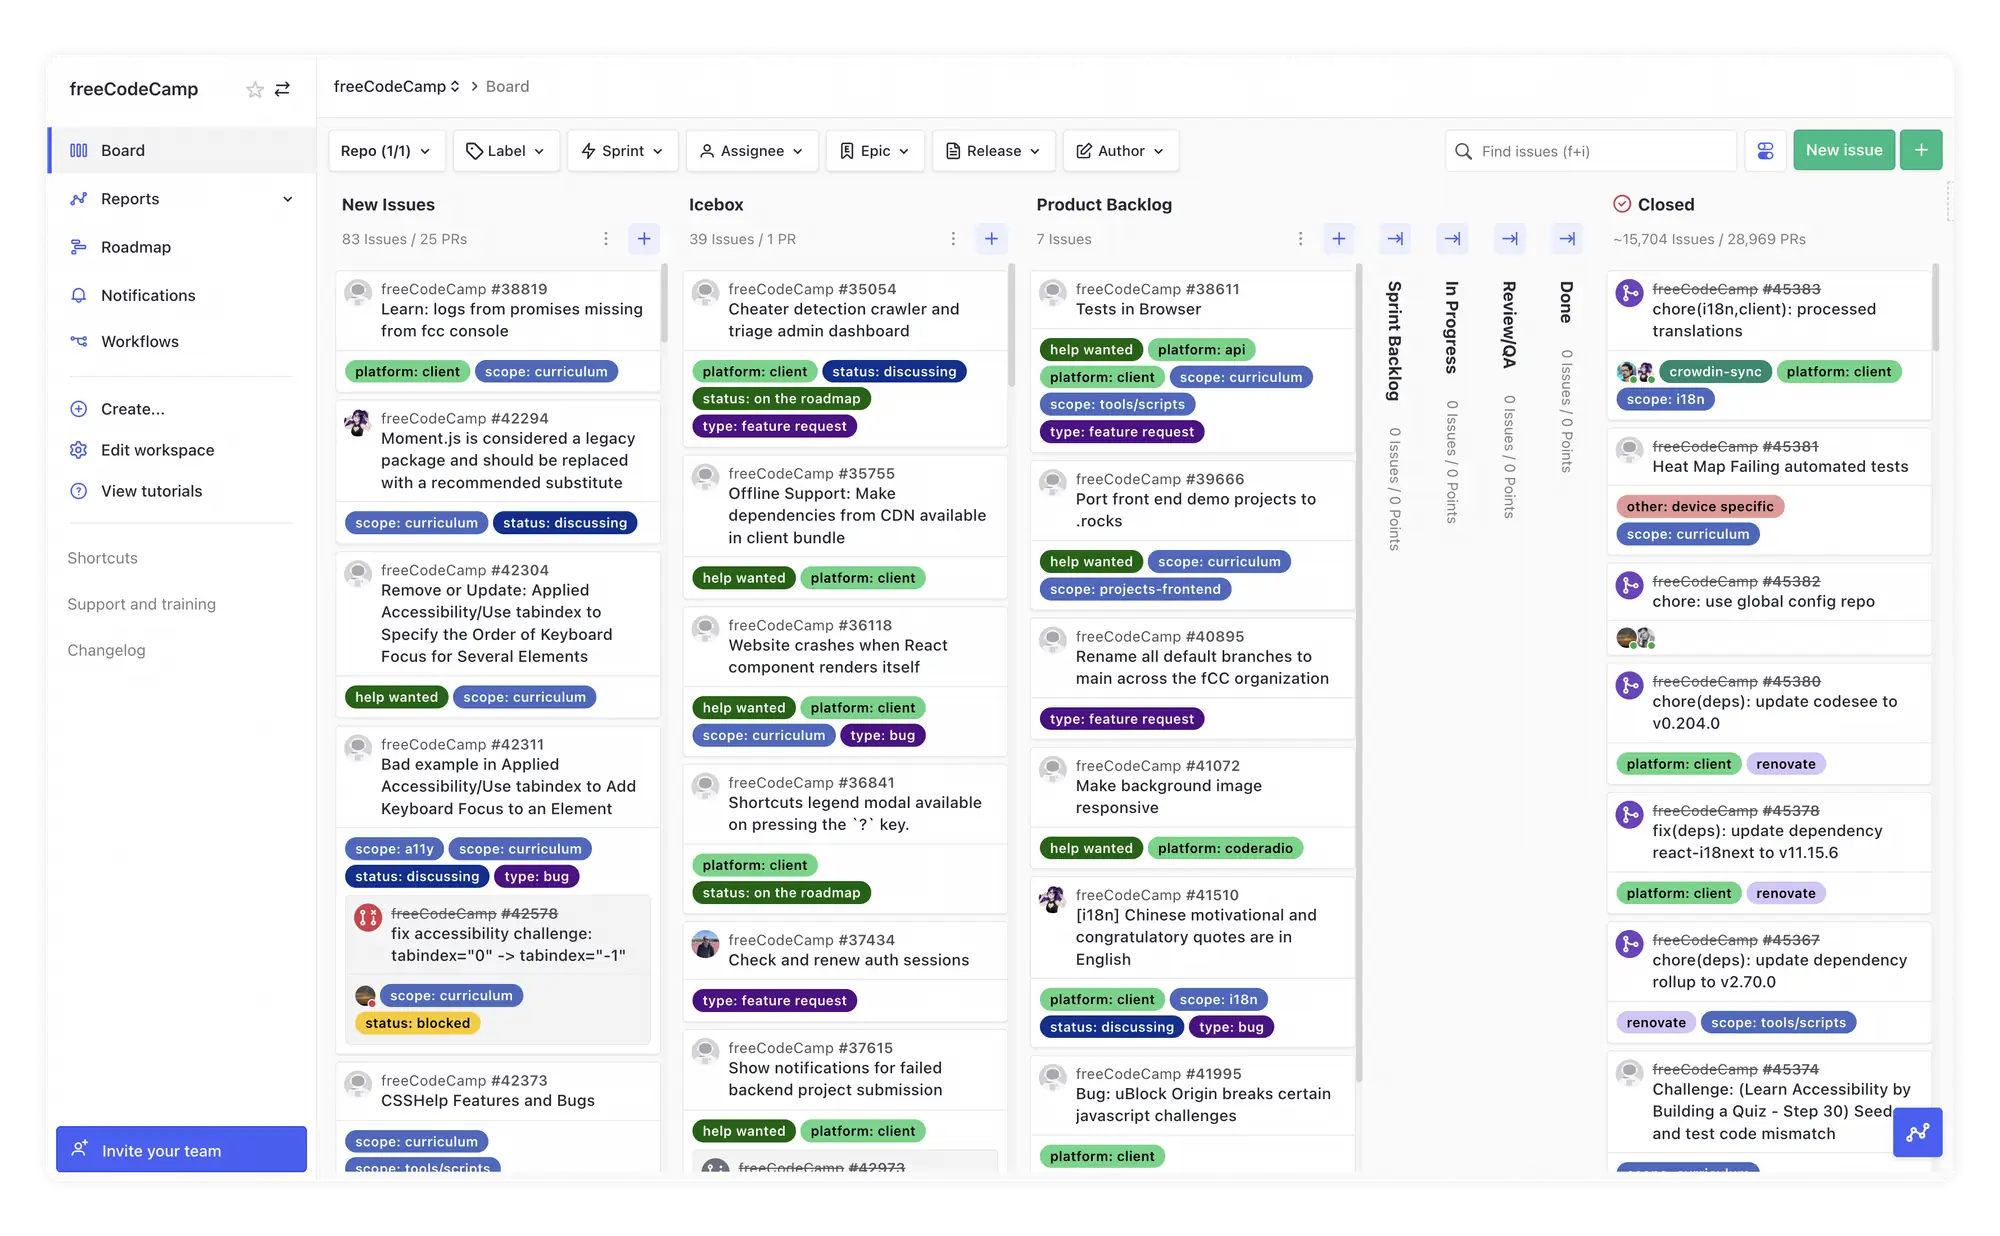Expand the collapsed Sprint Backlog pipeline
The height and width of the screenshot is (1236, 2000).
click(x=1395, y=239)
